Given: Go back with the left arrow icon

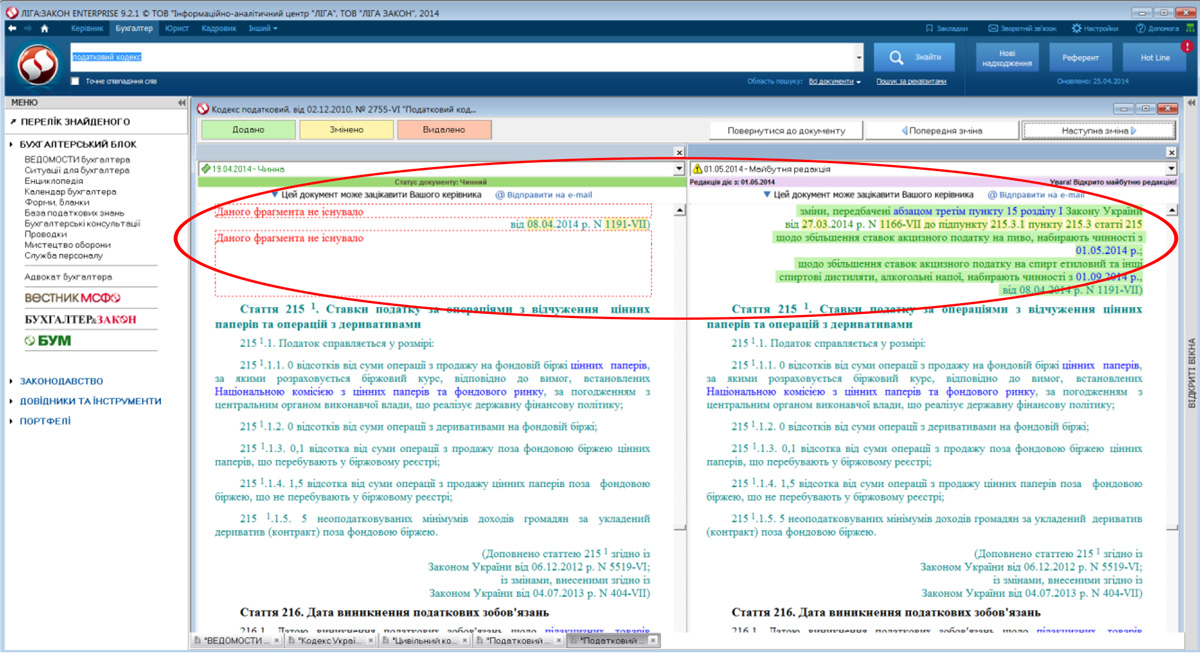Looking at the screenshot, I should 11,28.
